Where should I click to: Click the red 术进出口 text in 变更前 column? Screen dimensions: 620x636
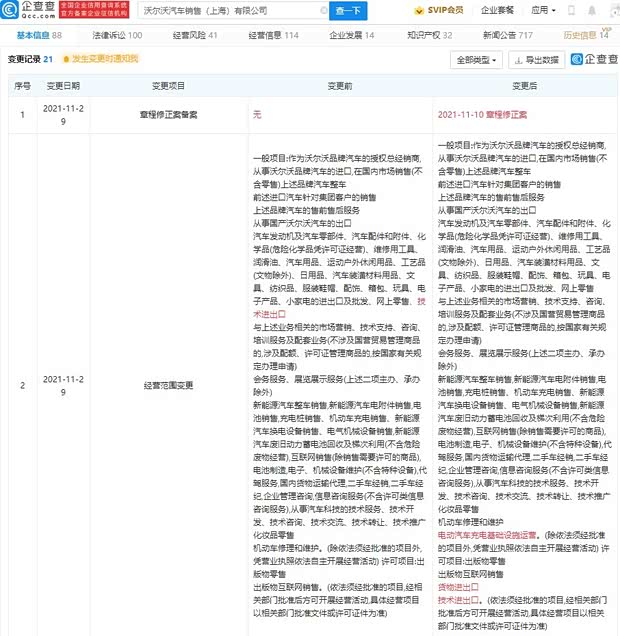[269, 314]
